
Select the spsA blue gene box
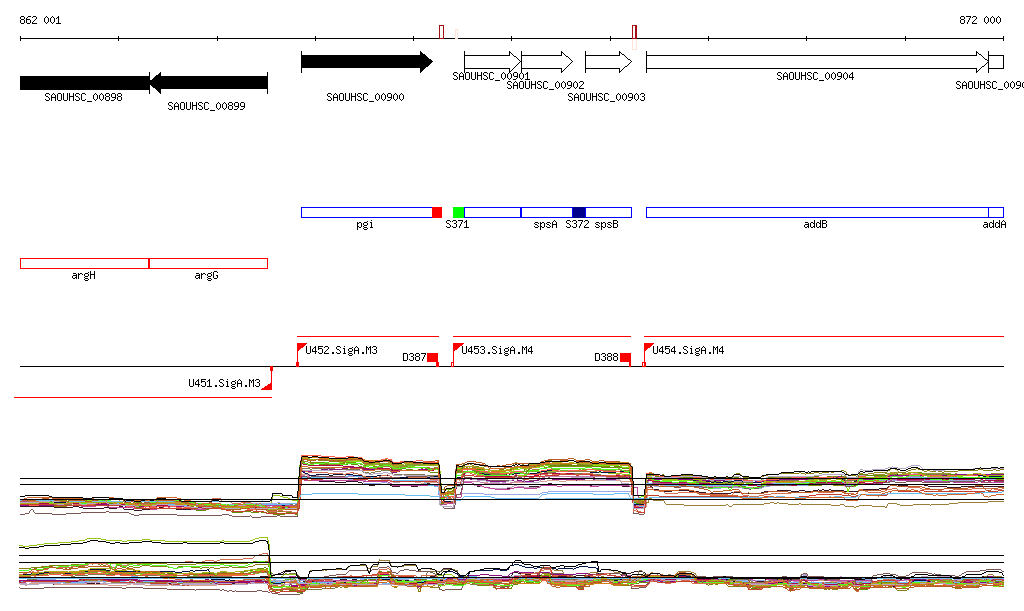[547, 212]
